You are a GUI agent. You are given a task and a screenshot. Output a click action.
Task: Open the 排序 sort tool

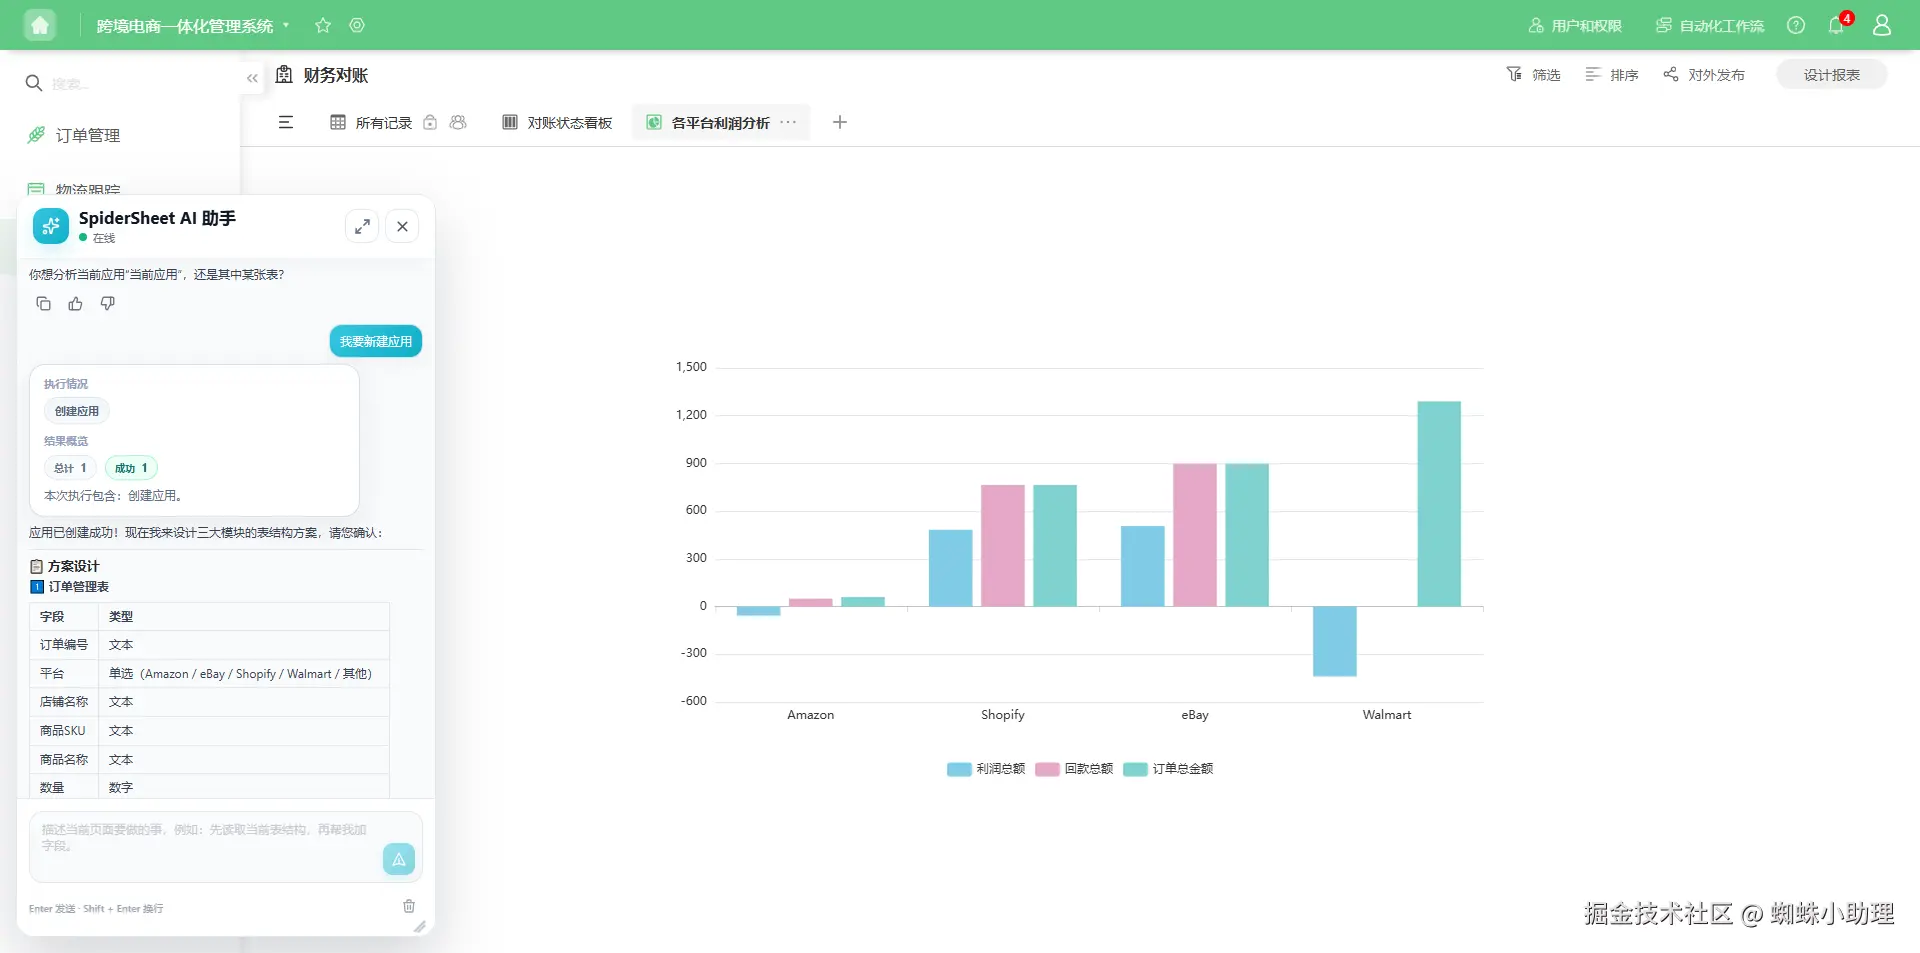(x=1612, y=75)
